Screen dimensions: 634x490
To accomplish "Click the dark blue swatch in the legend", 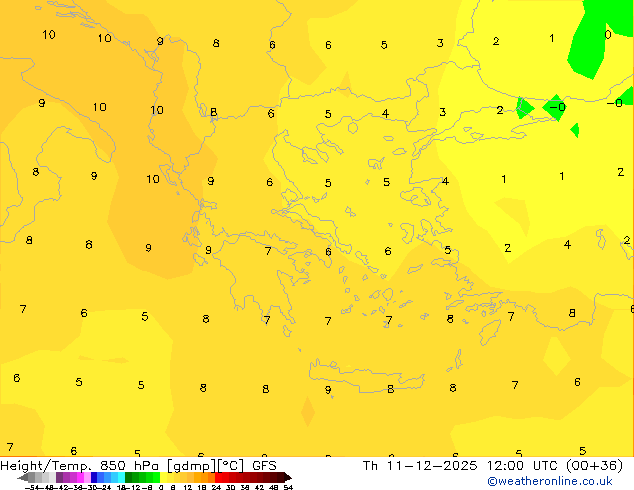I will click(94, 477).
